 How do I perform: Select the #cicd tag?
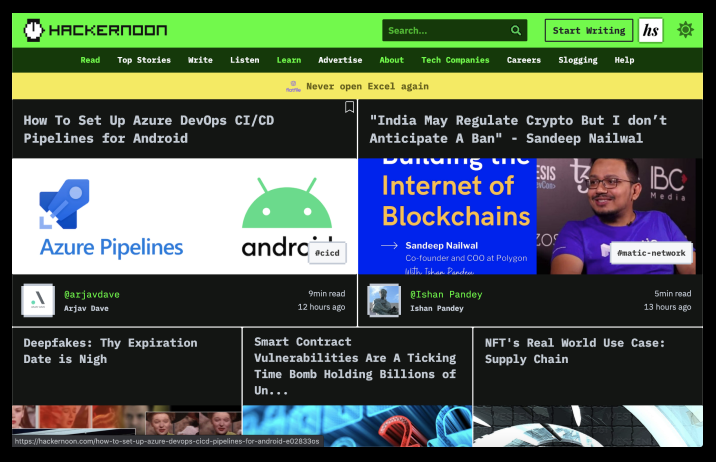(327, 253)
